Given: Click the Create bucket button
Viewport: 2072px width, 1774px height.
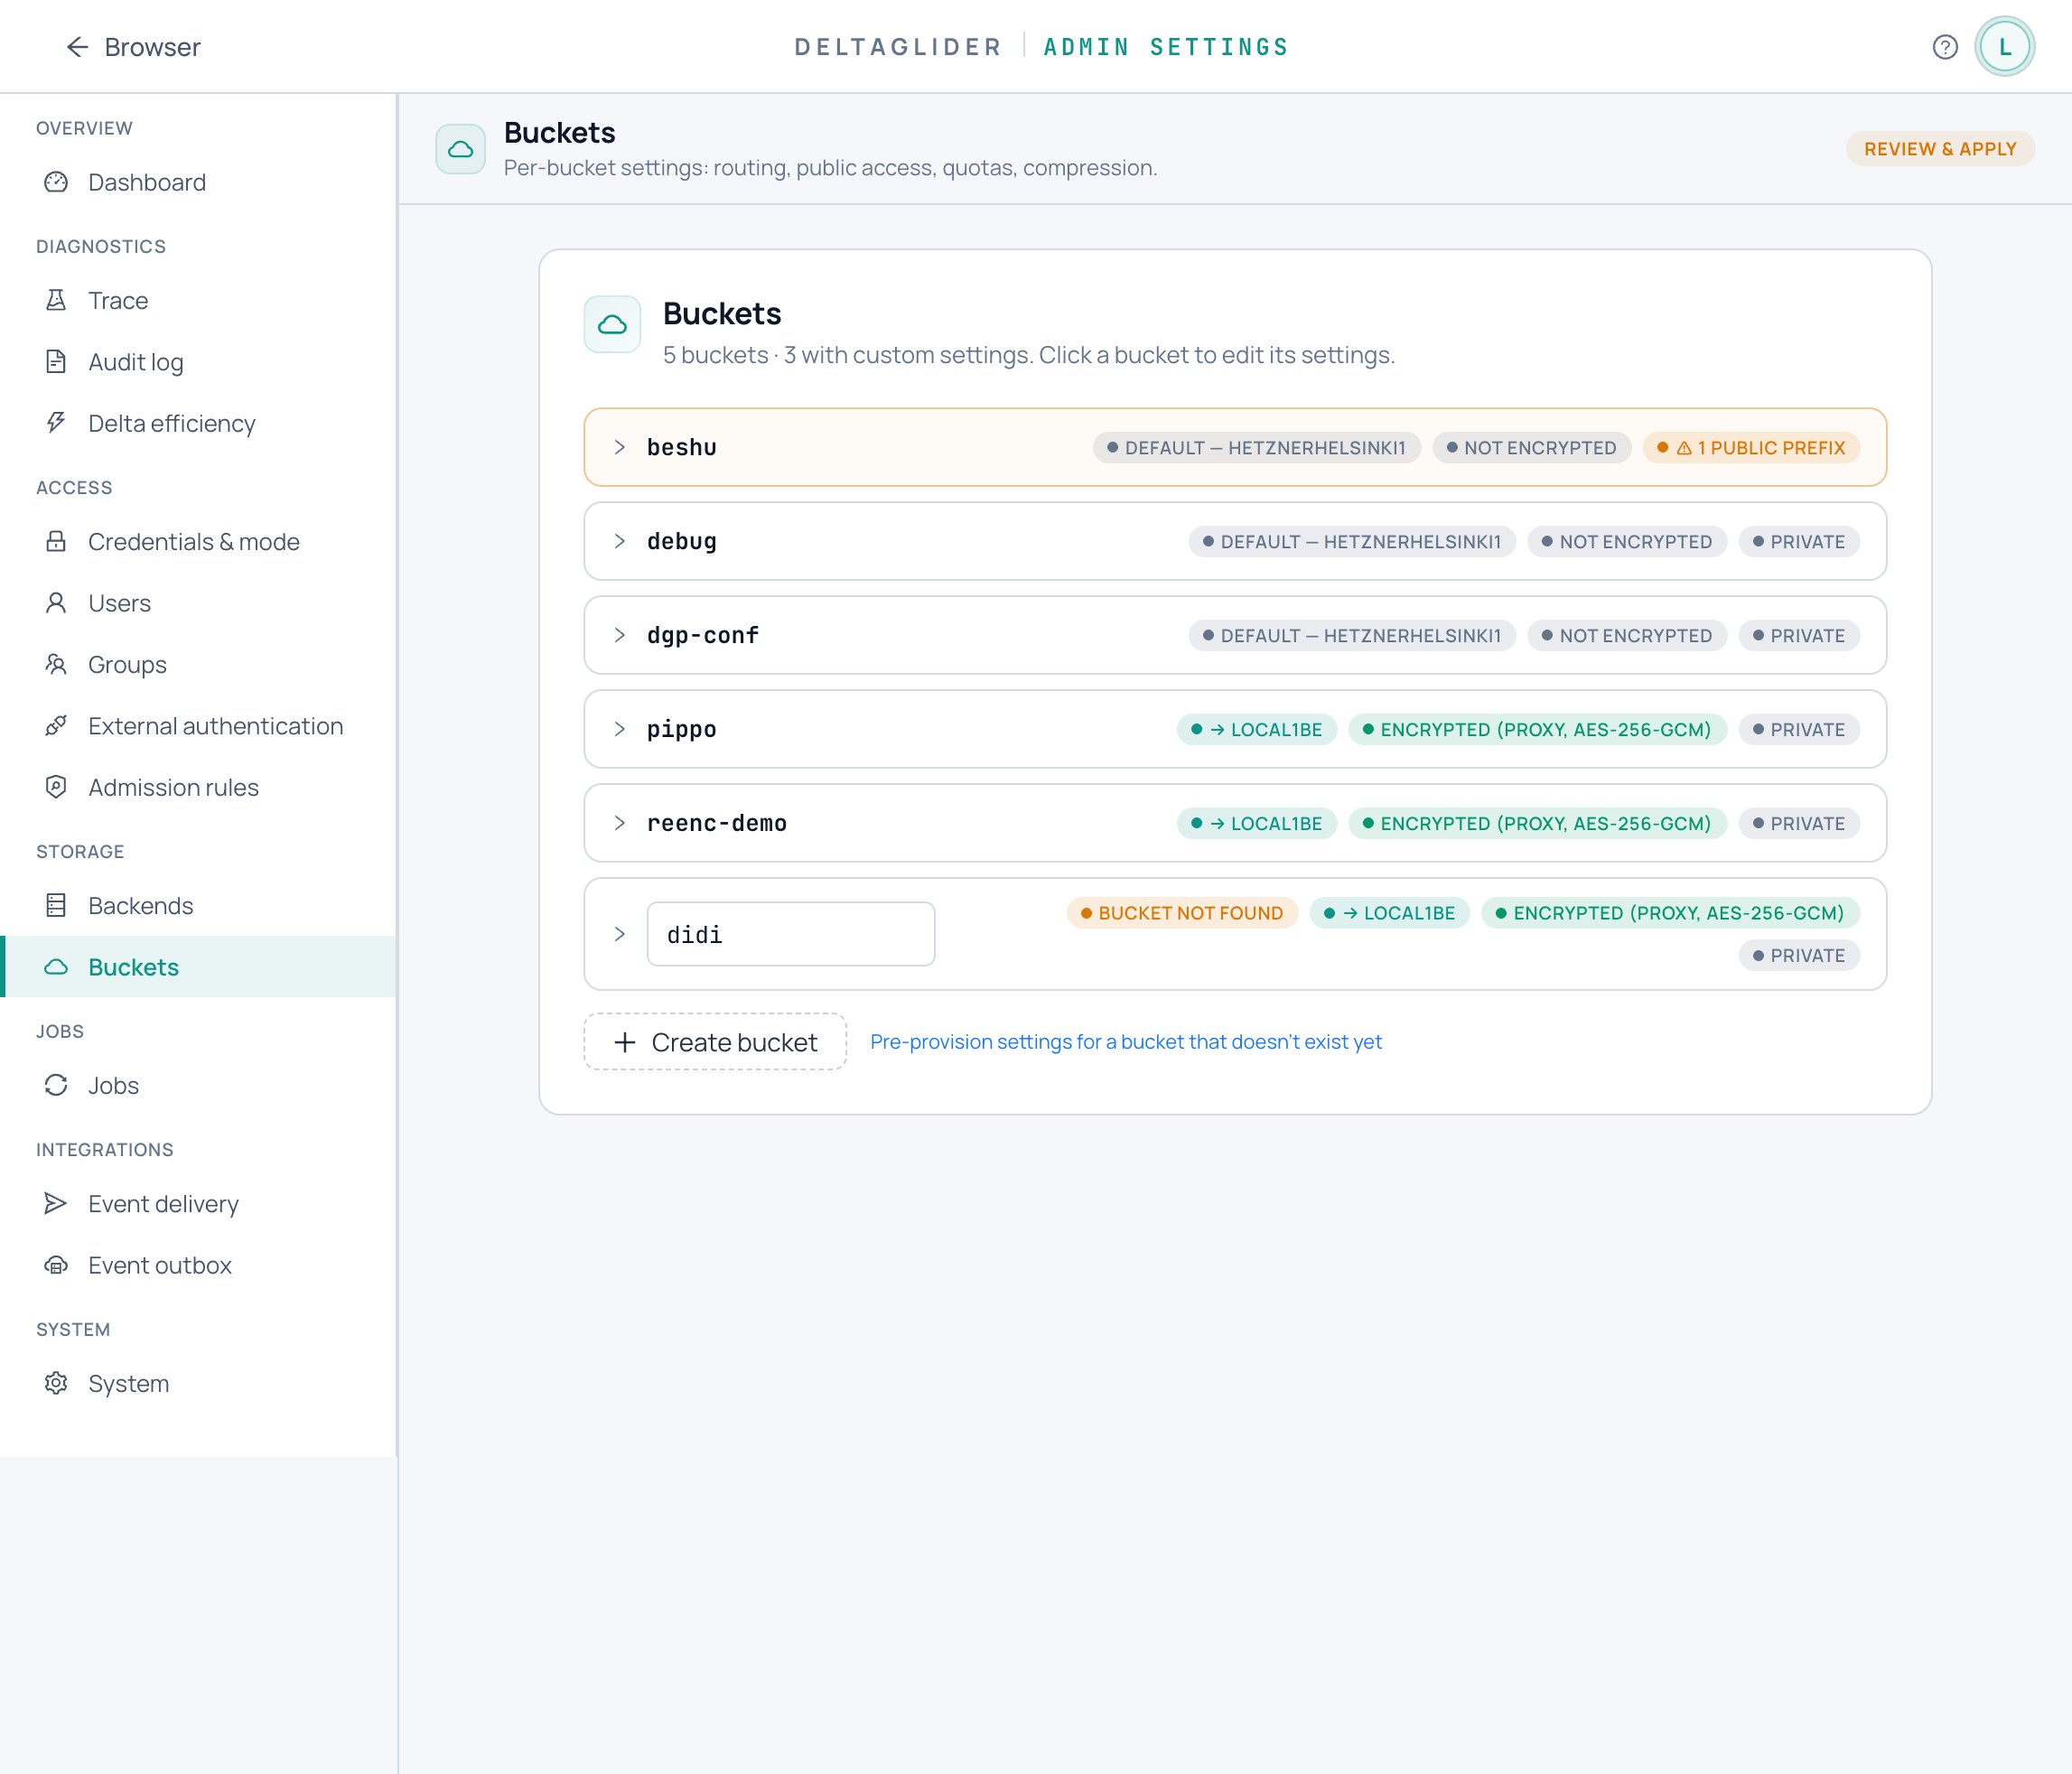Looking at the screenshot, I should click(x=715, y=1042).
